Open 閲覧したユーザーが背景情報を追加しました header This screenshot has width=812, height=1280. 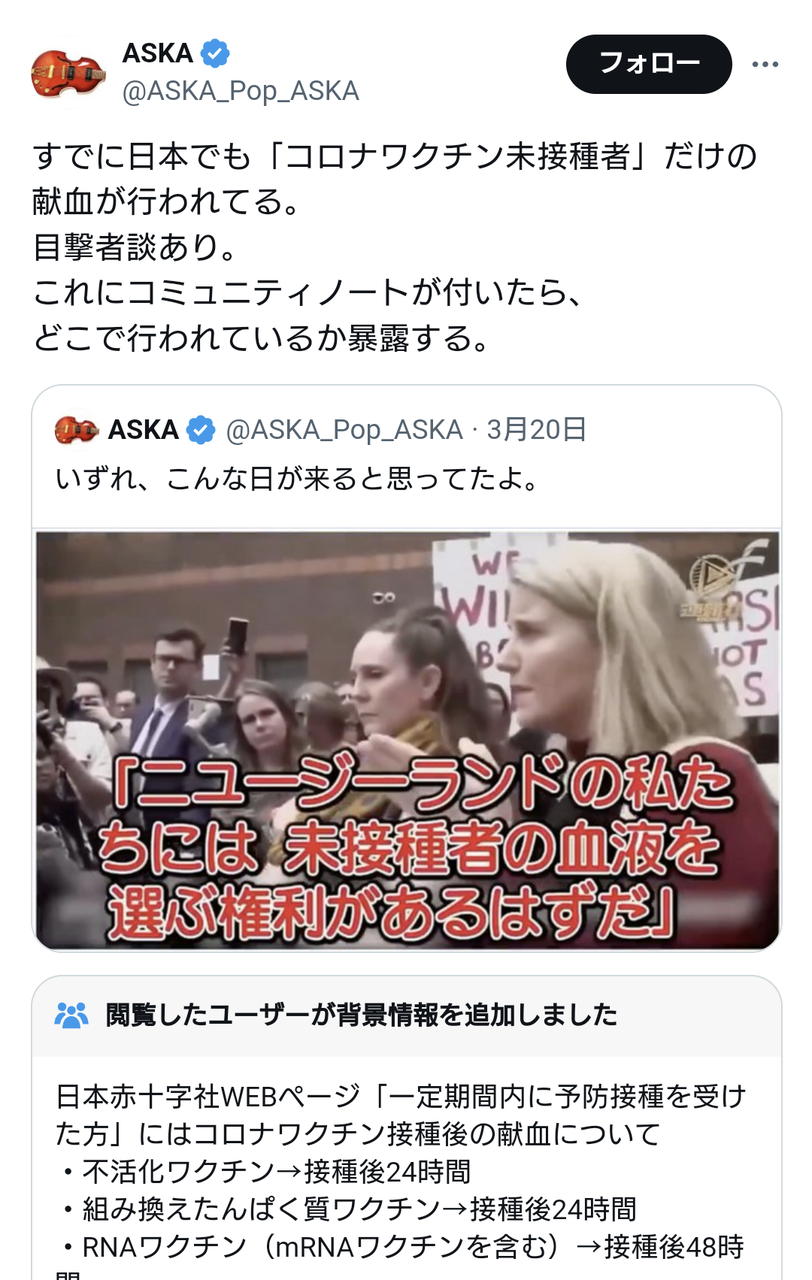[x=362, y=1015]
